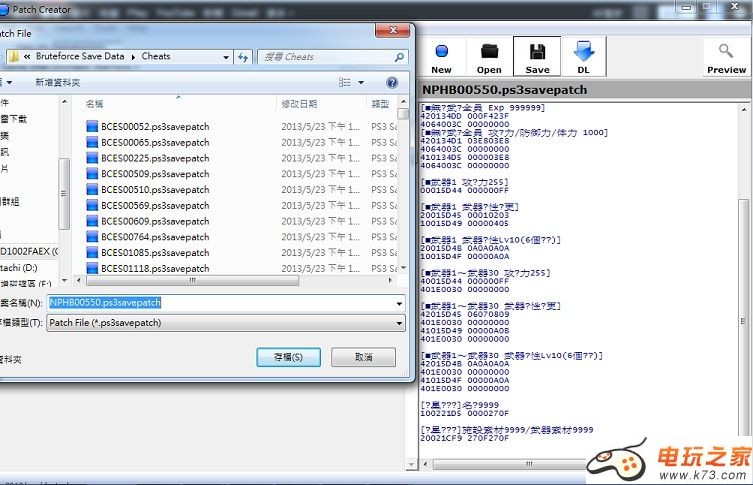Click the Open folder icon
The width and height of the screenshot is (753, 485).
(489, 57)
